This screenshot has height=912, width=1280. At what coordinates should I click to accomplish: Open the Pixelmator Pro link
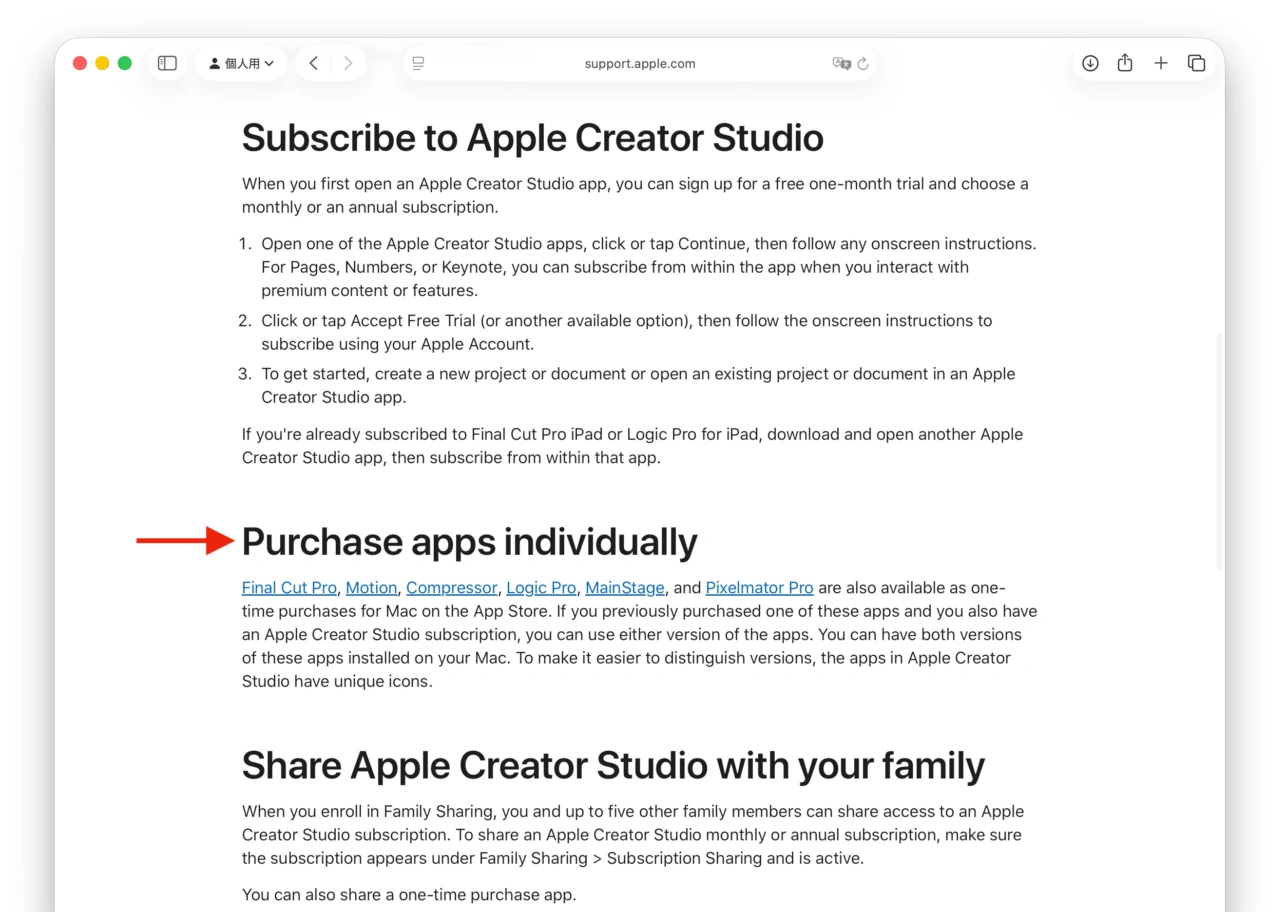pos(759,587)
